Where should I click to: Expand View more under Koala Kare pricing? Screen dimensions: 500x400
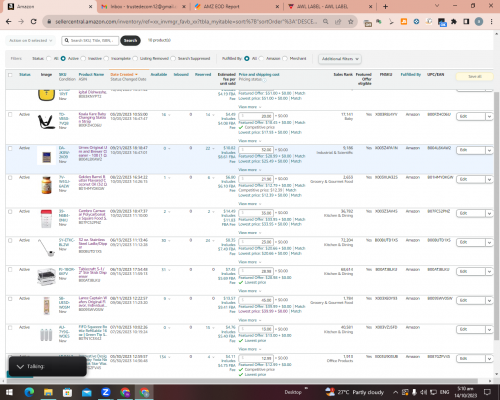[250, 141]
